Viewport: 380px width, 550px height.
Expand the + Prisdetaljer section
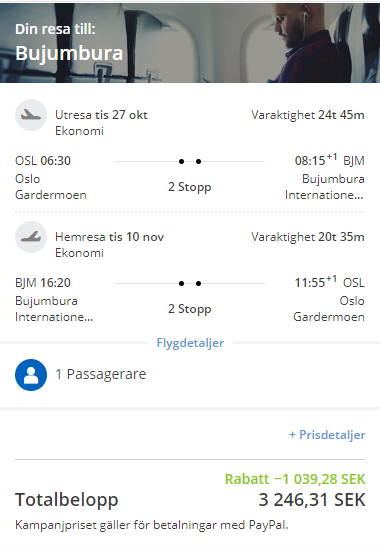pyautogui.click(x=327, y=435)
